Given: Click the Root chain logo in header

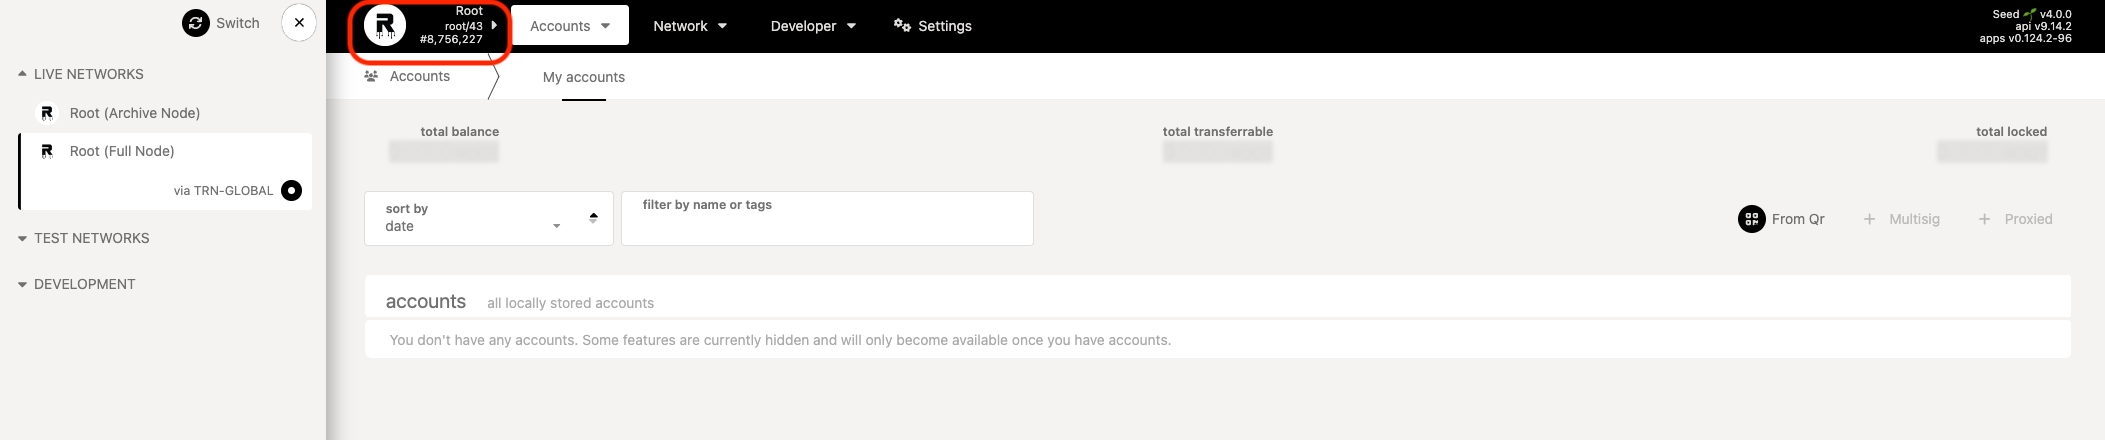Looking at the screenshot, I should pos(385,26).
